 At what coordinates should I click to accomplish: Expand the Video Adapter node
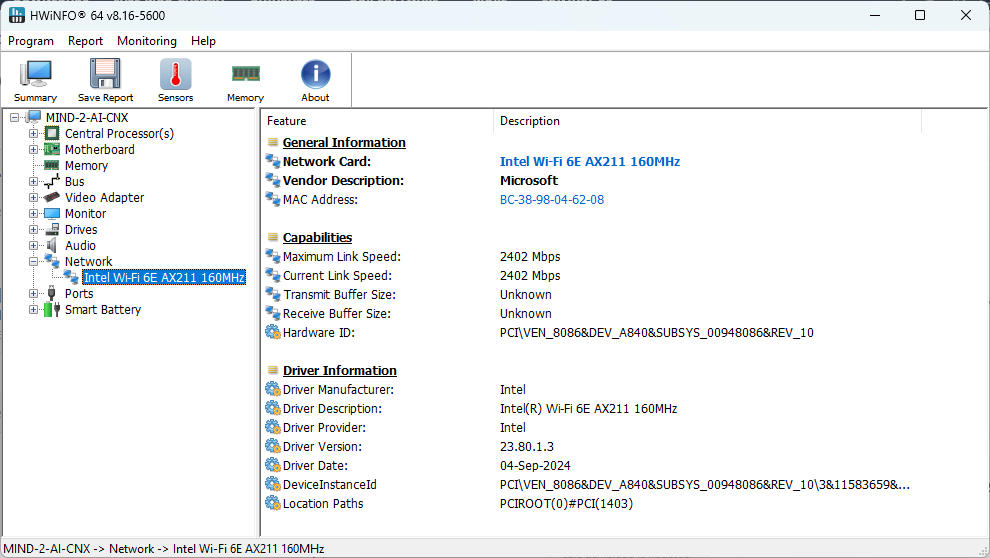coord(33,198)
